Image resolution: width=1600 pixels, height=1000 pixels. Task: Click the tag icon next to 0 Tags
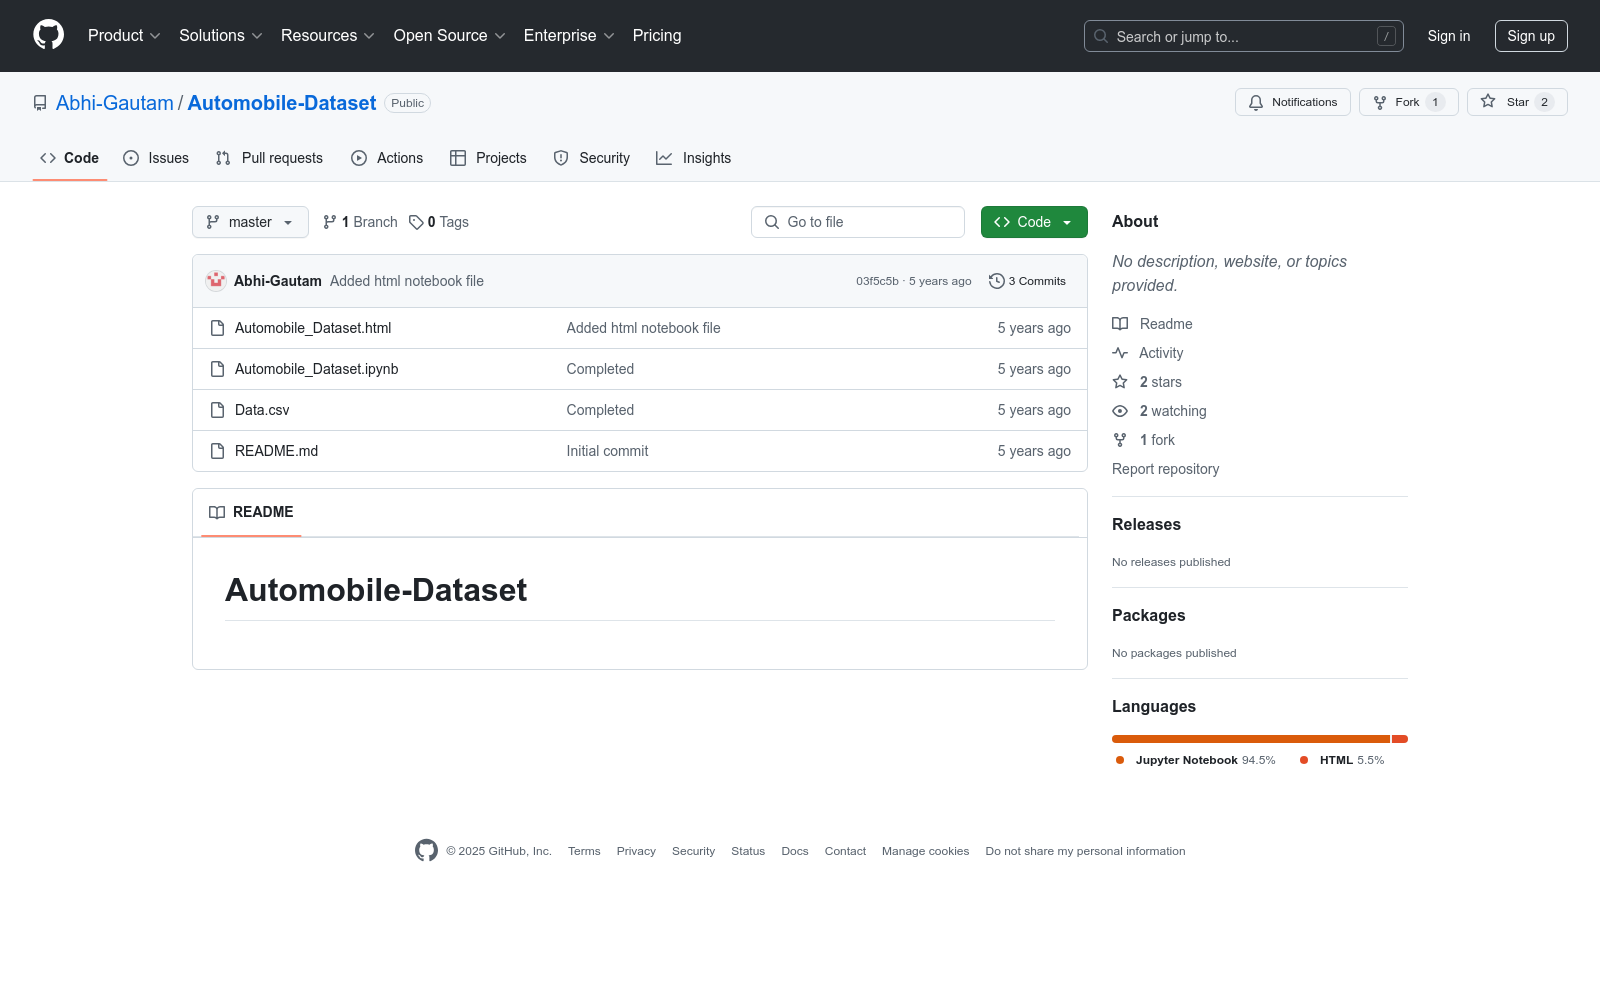point(416,222)
